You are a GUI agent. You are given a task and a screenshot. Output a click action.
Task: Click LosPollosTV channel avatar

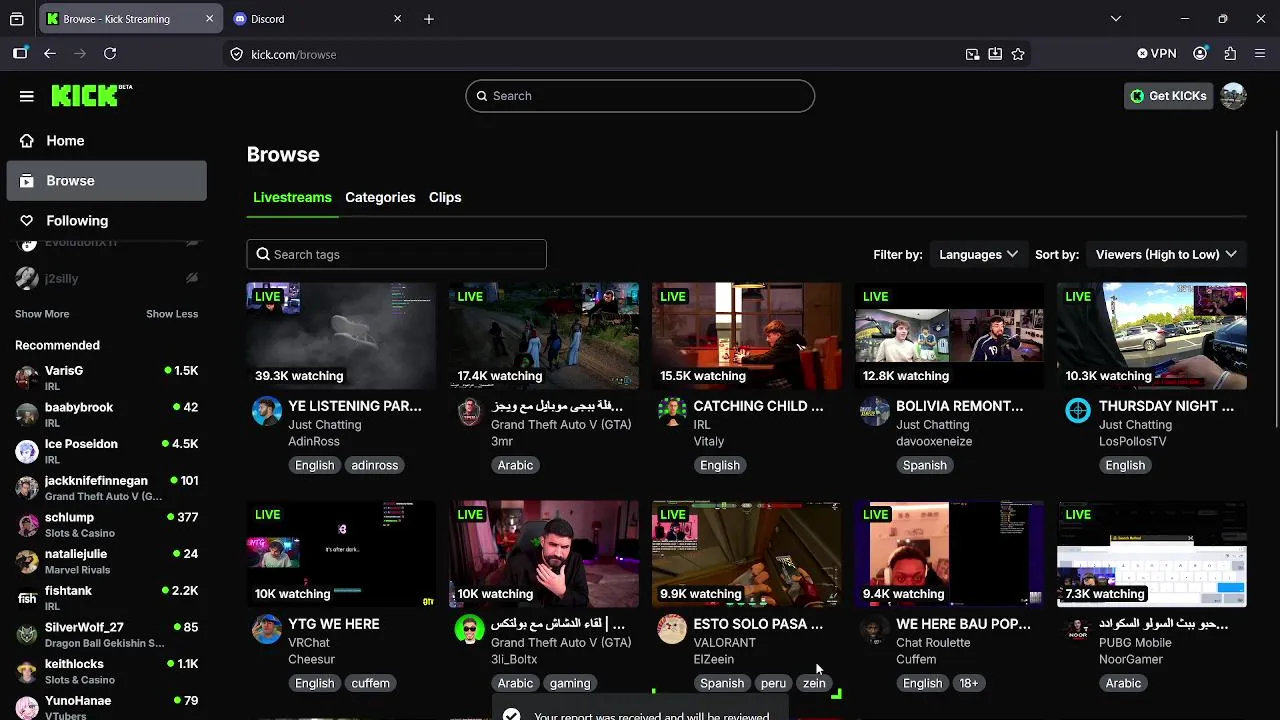(1078, 411)
